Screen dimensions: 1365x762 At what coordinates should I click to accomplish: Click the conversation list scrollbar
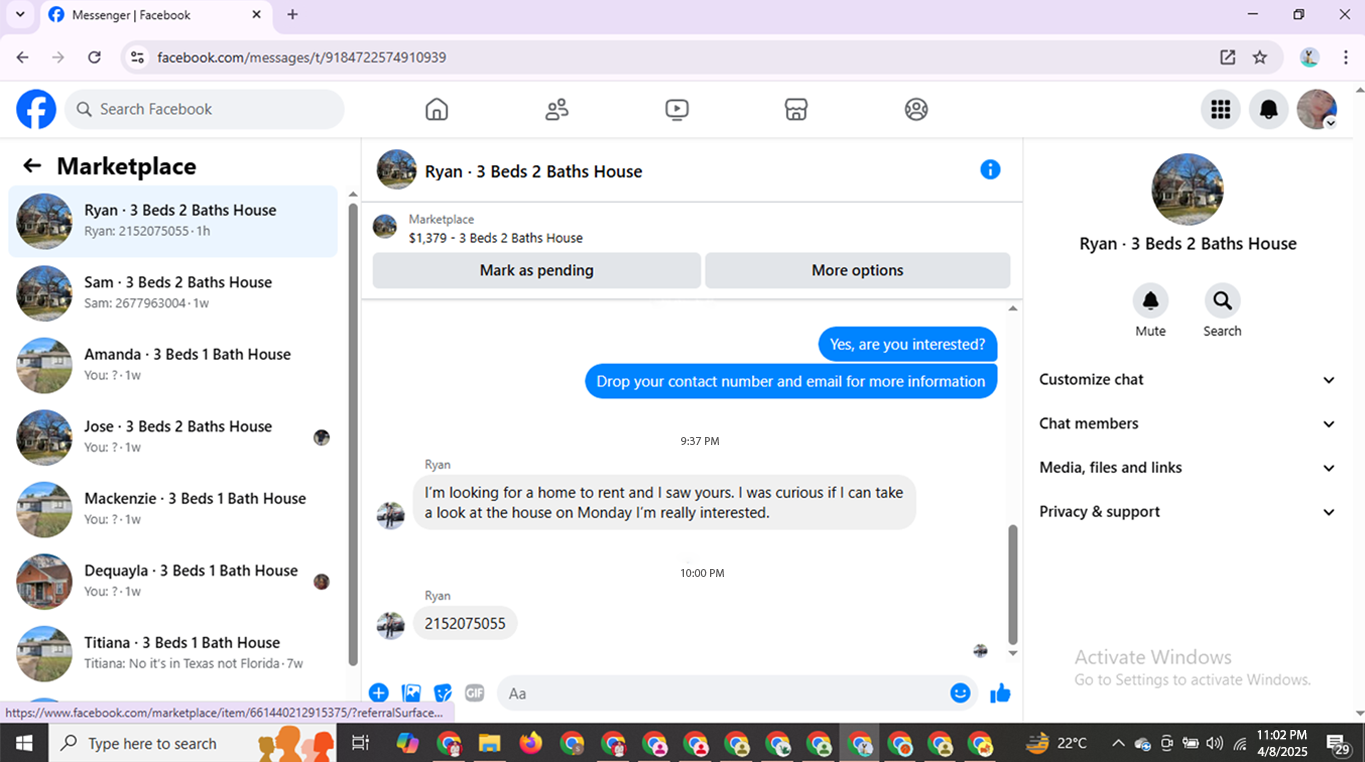click(x=352, y=435)
